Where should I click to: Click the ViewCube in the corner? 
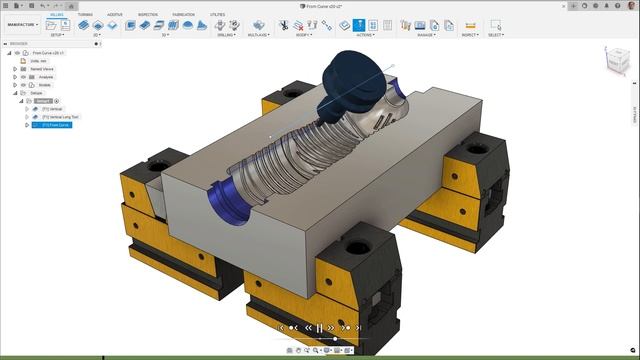coord(618,61)
